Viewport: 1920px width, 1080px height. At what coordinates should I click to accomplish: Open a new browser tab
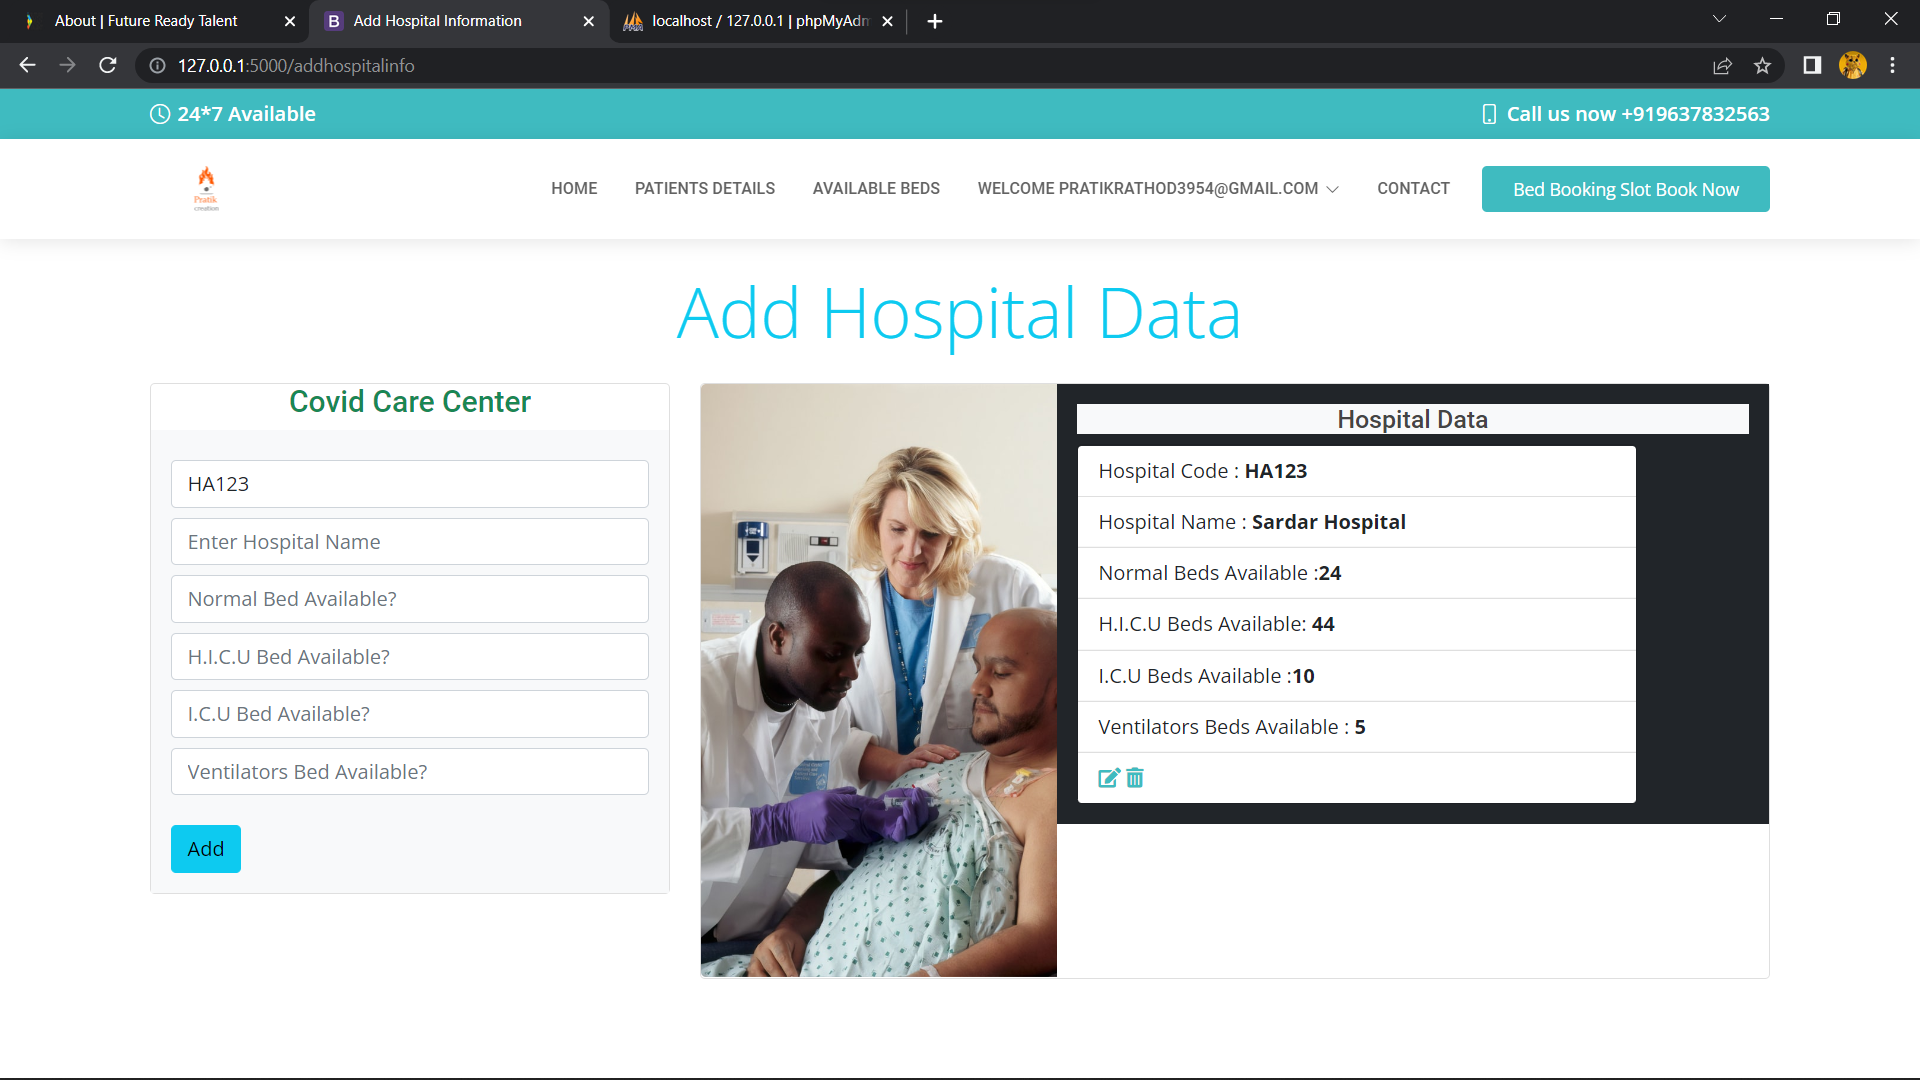tap(935, 21)
